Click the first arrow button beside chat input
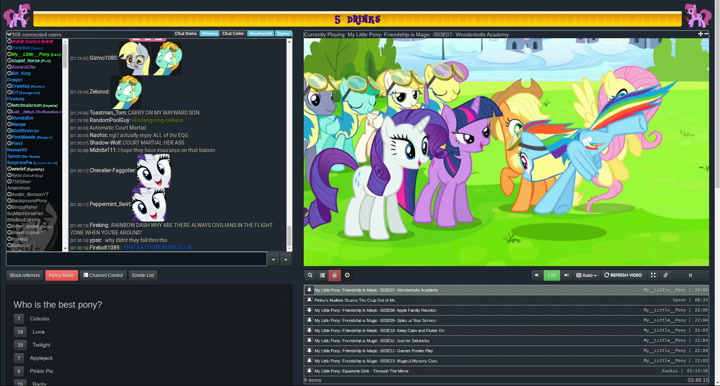 pos(273,259)
